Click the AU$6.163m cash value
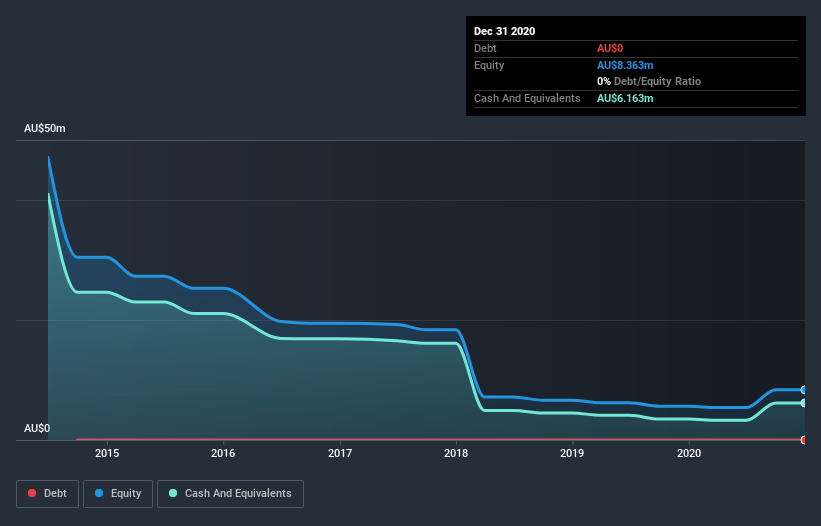Screen dimensions: 821x526 [x=625, y=98]
